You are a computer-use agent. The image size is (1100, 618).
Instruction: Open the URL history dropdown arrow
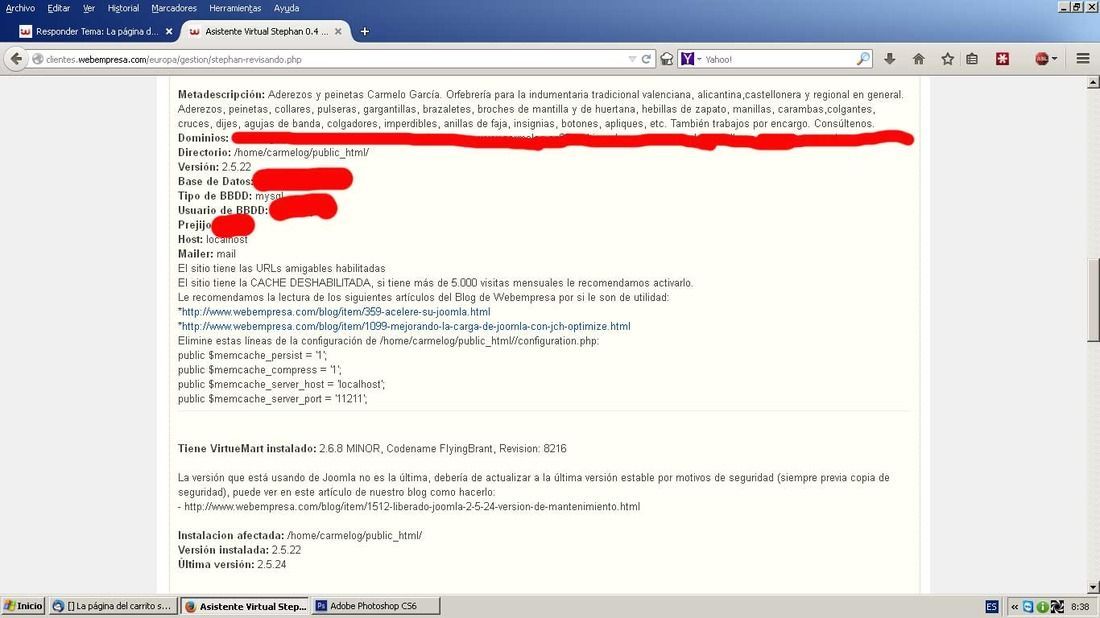point(632,60)
